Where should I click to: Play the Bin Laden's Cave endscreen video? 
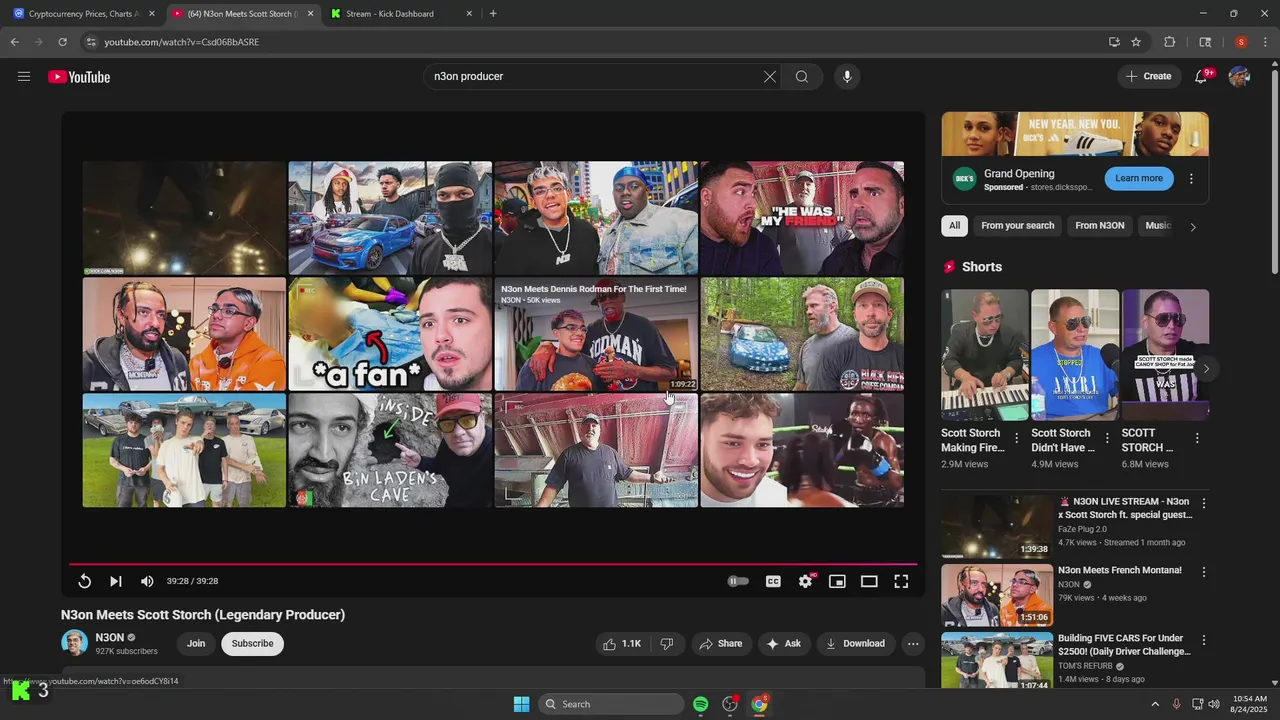tap(390, 450)
